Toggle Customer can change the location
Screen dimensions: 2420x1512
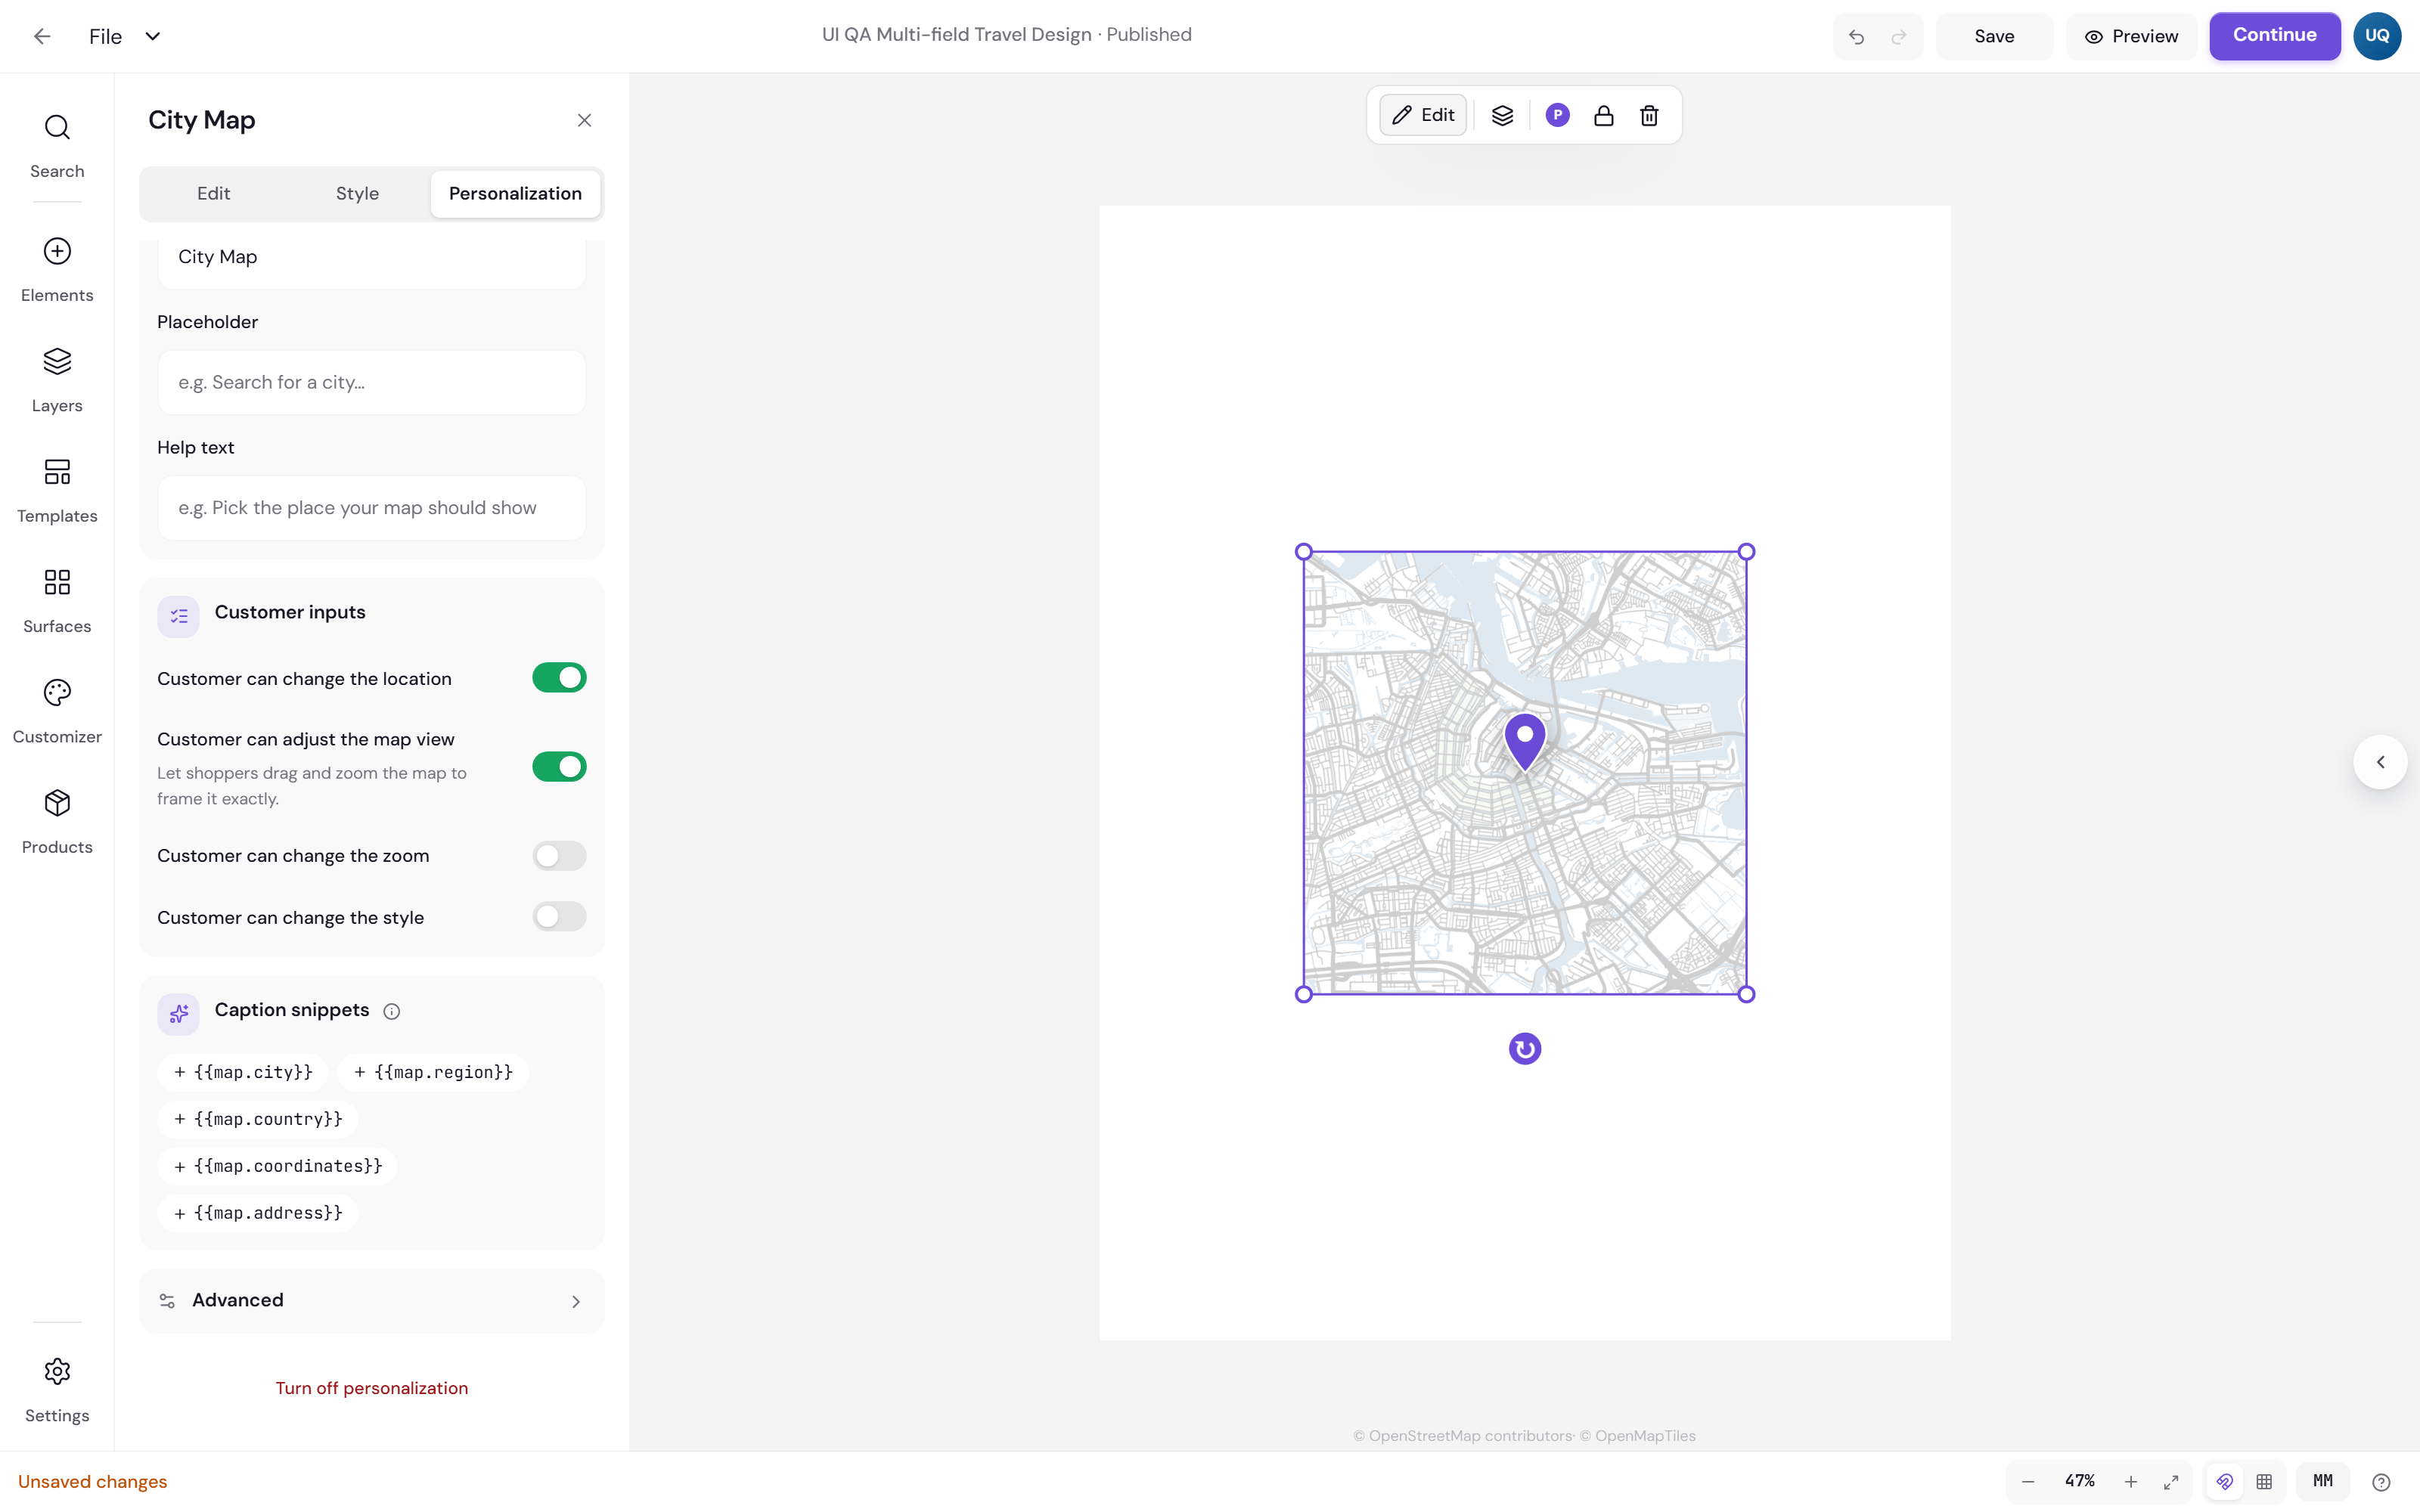[559, 678]
